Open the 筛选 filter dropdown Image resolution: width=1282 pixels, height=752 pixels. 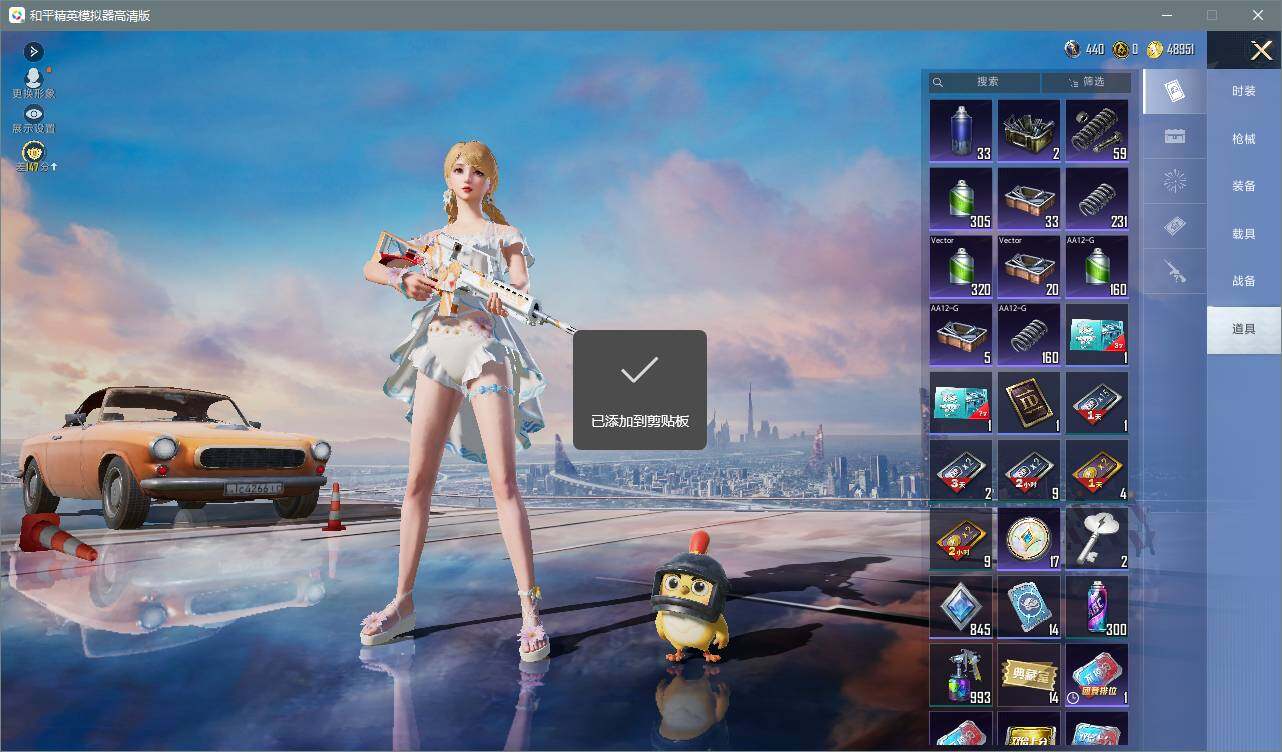tap(1087, 82)
